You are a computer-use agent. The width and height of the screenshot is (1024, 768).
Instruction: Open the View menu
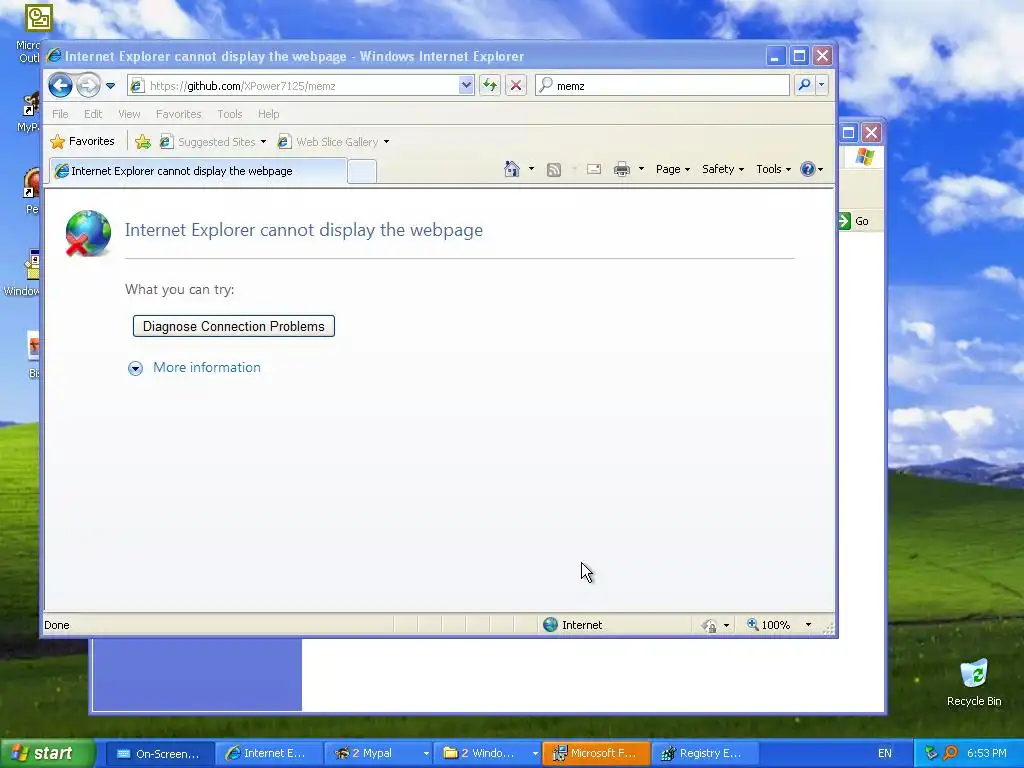coord(129,114)
